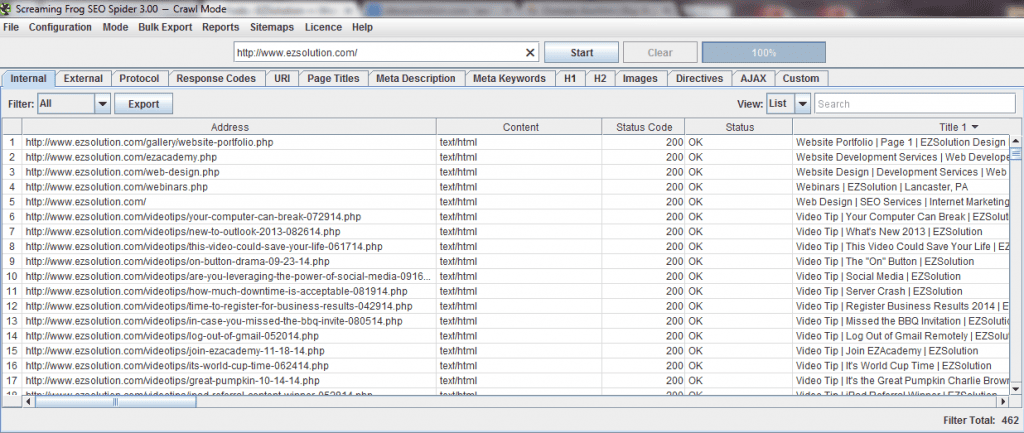Open the Configuration menu
Screen dimensions: 1024x433
pyautogui.click(x=60, y=27)
